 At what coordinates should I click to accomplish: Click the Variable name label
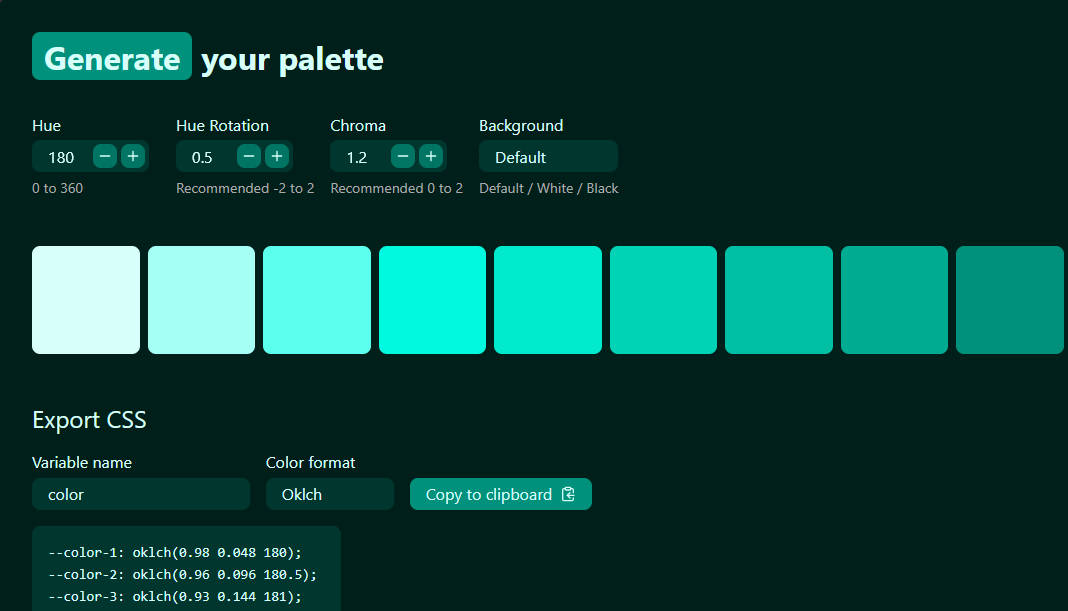click(82, 463)
